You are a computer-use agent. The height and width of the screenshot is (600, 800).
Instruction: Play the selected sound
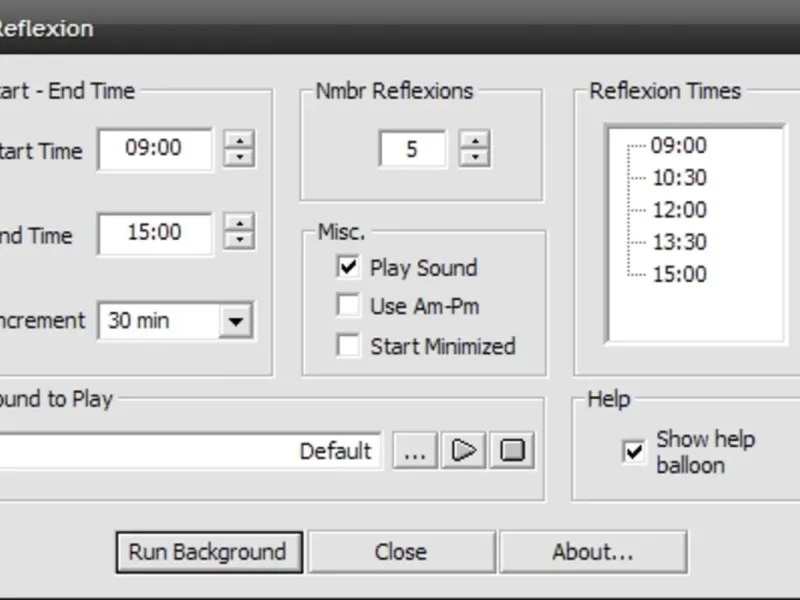click(463, 450)
